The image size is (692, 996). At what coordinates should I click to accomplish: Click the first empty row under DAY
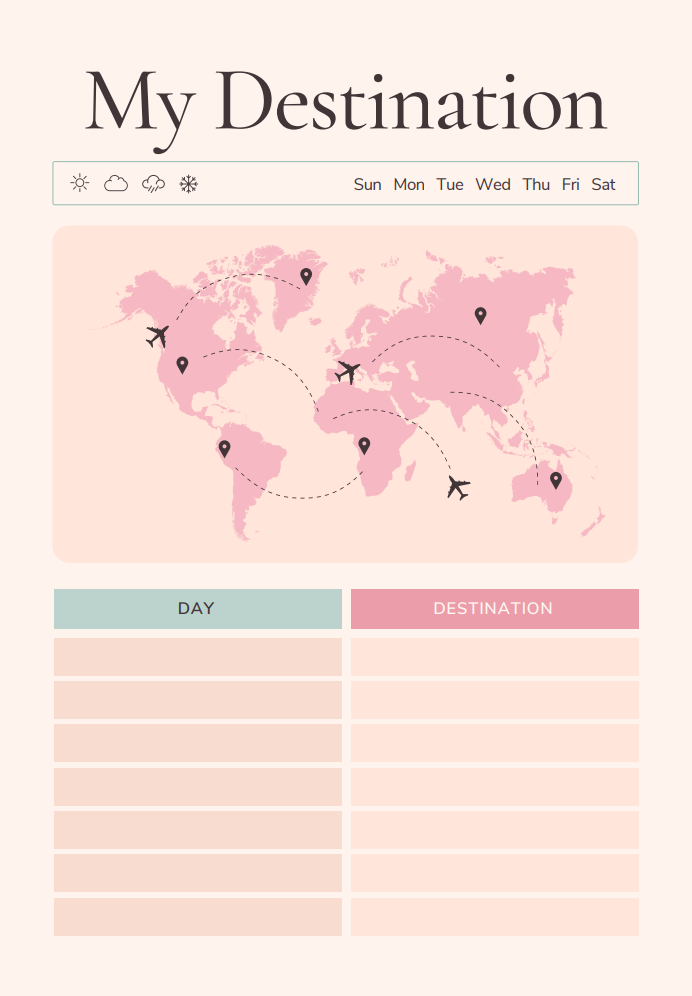point(197,657)
